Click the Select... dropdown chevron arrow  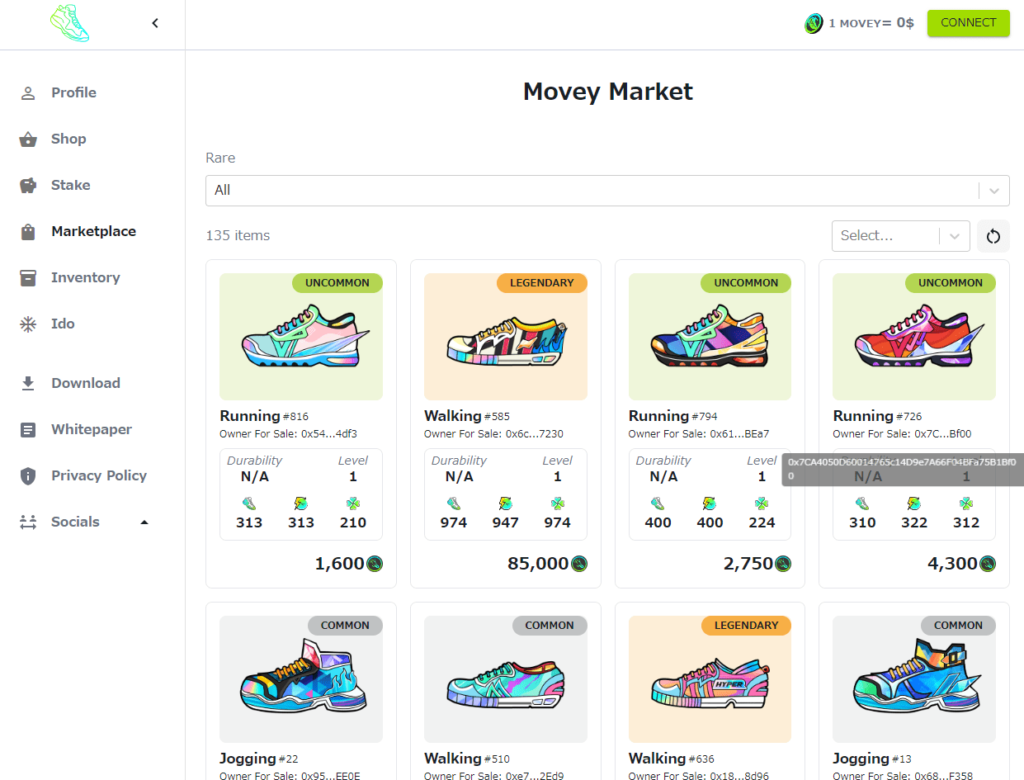pyautogui.click(x=954, y=236)
